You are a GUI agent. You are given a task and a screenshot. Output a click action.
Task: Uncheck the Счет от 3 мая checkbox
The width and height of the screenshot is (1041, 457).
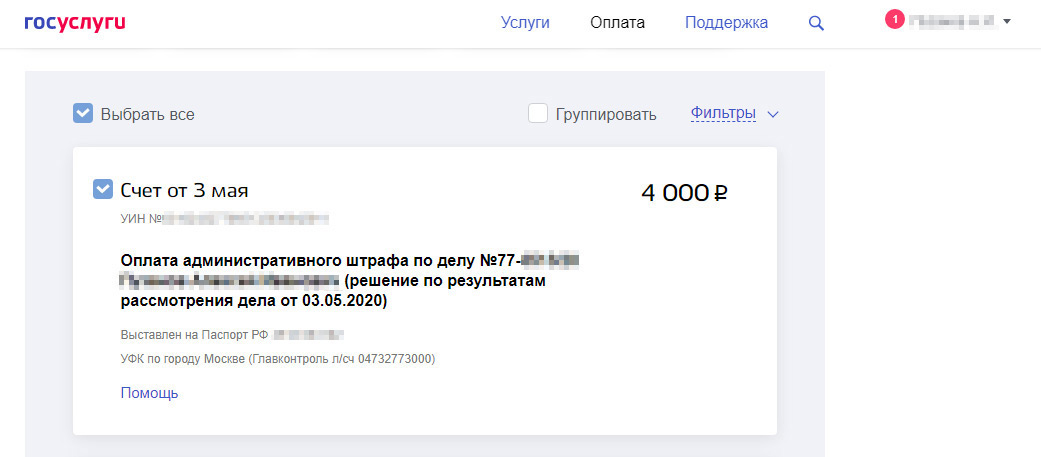(103, 189)
